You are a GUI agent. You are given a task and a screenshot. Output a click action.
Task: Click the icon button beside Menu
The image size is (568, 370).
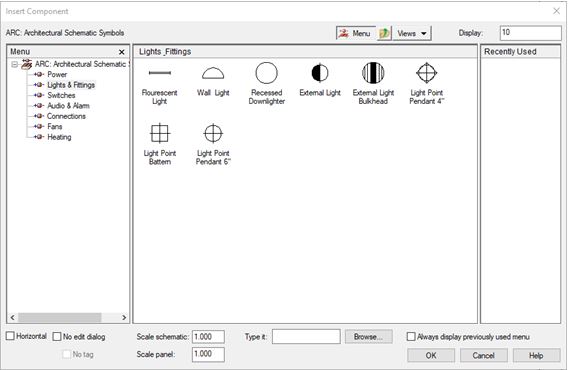pos(384,33)
